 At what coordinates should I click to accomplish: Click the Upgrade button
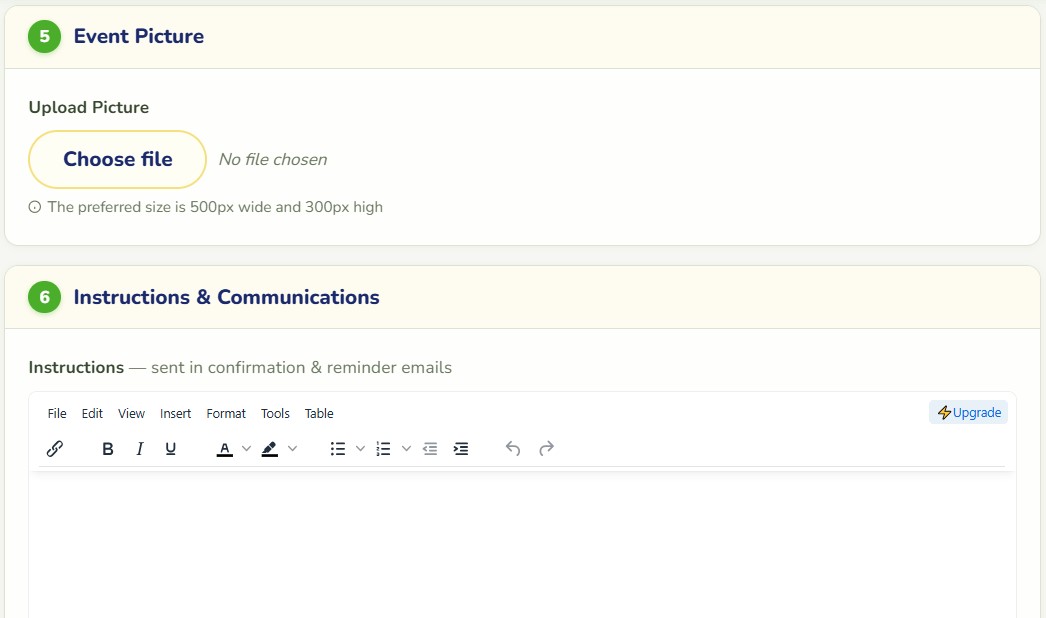[969, 412]
